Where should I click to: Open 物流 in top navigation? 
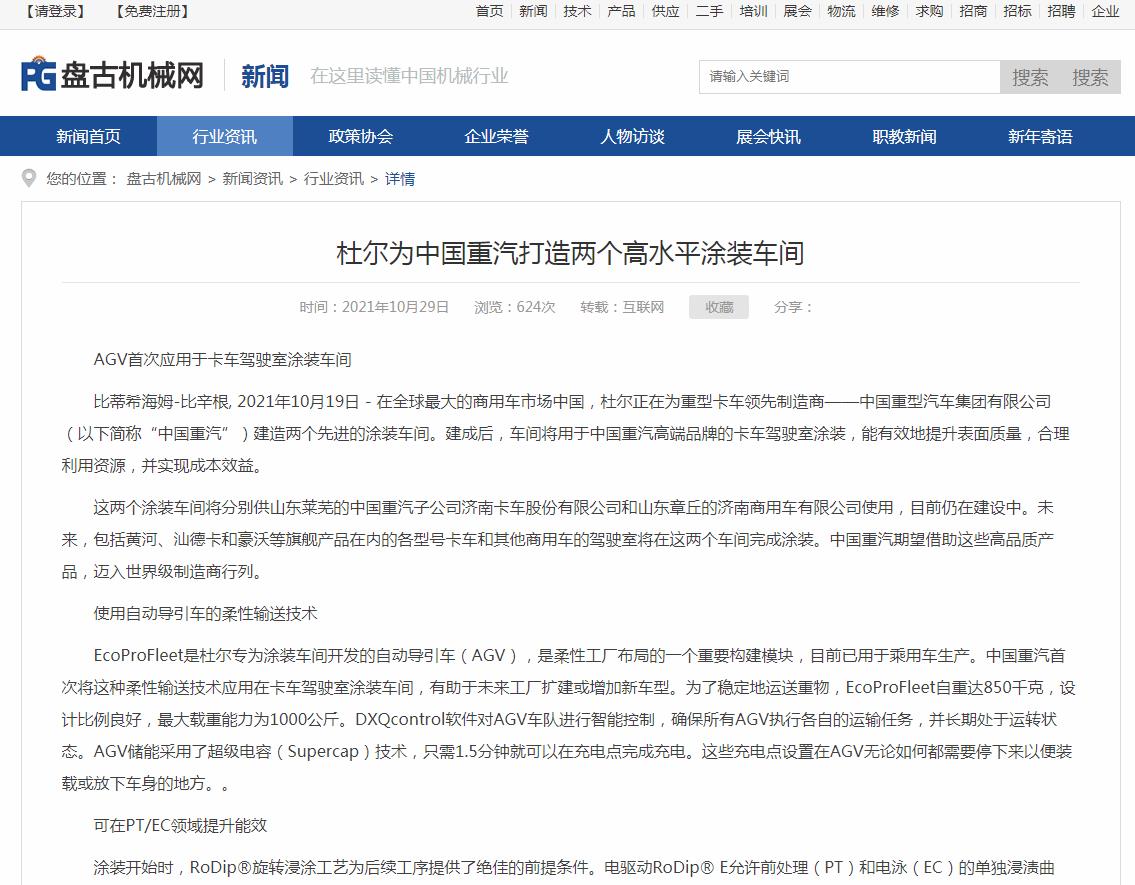pos(841,12)
